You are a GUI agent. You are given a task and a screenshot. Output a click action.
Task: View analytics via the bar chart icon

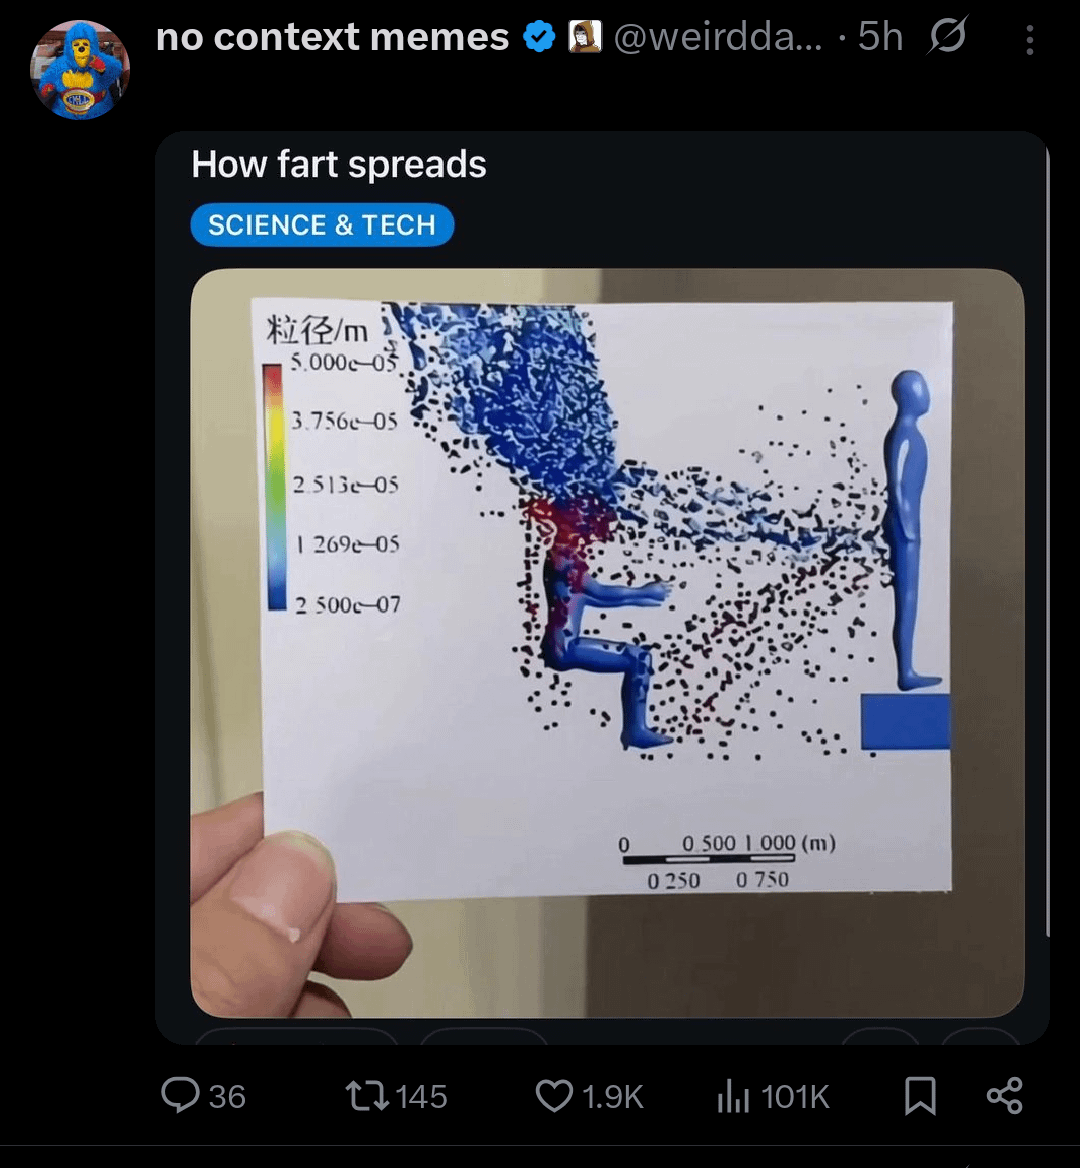[x=733, y=1096]
